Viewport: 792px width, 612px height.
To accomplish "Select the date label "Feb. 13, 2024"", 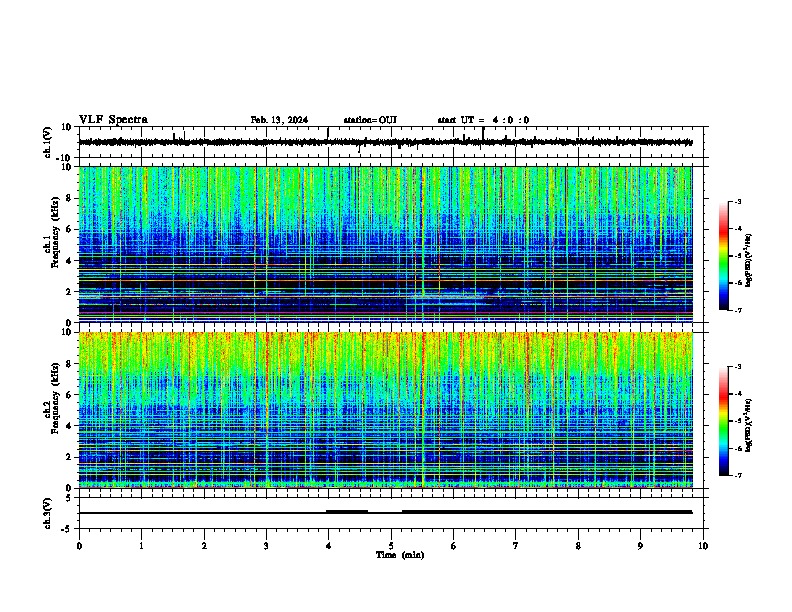I will pos(279,120).
